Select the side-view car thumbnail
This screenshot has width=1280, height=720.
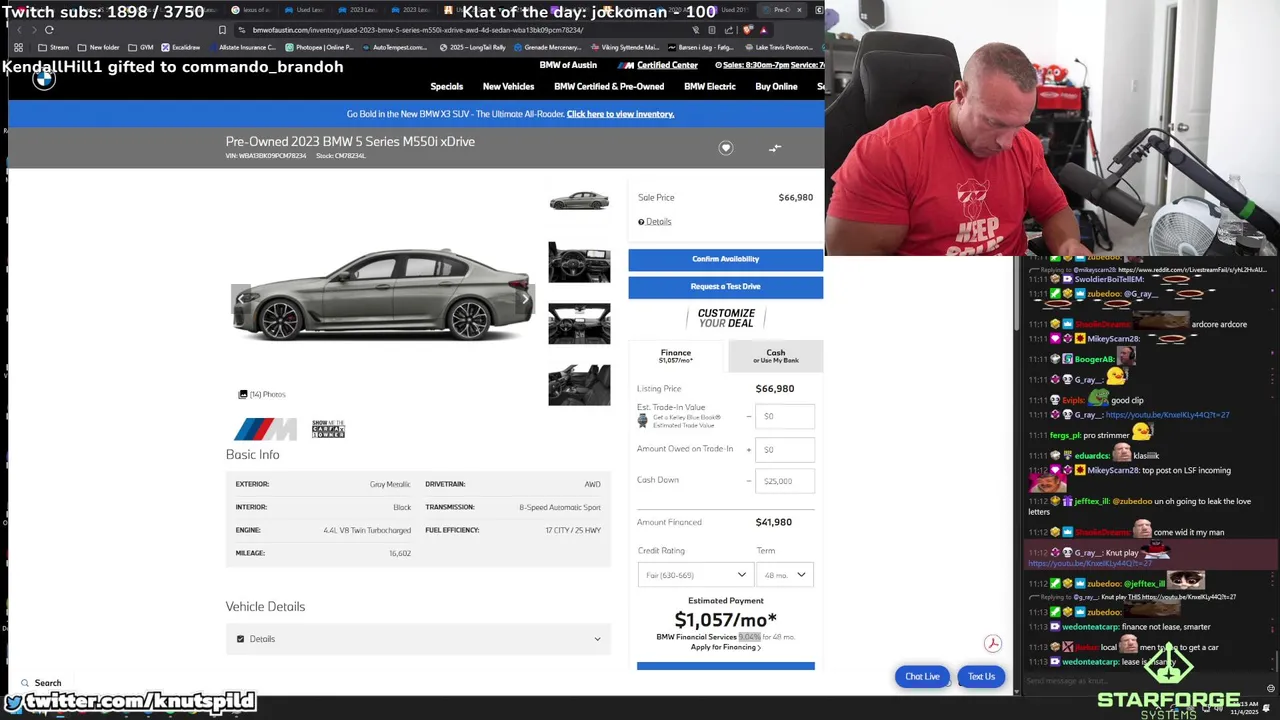[x=579, y=201]
